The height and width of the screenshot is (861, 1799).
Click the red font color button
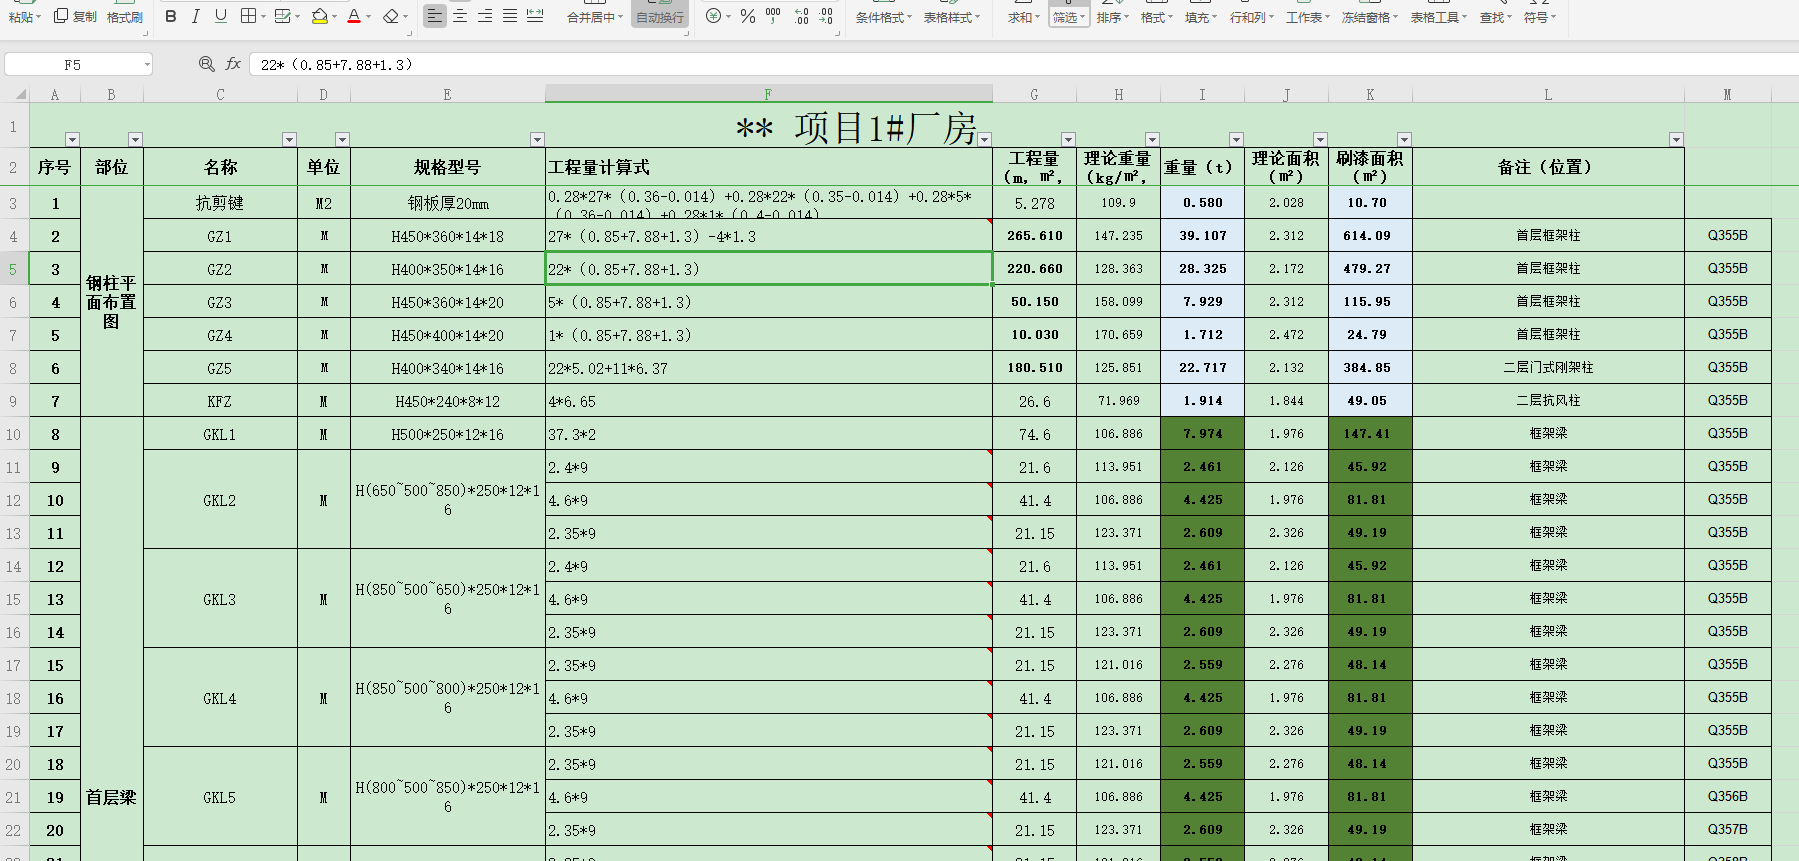coord(354,16)
